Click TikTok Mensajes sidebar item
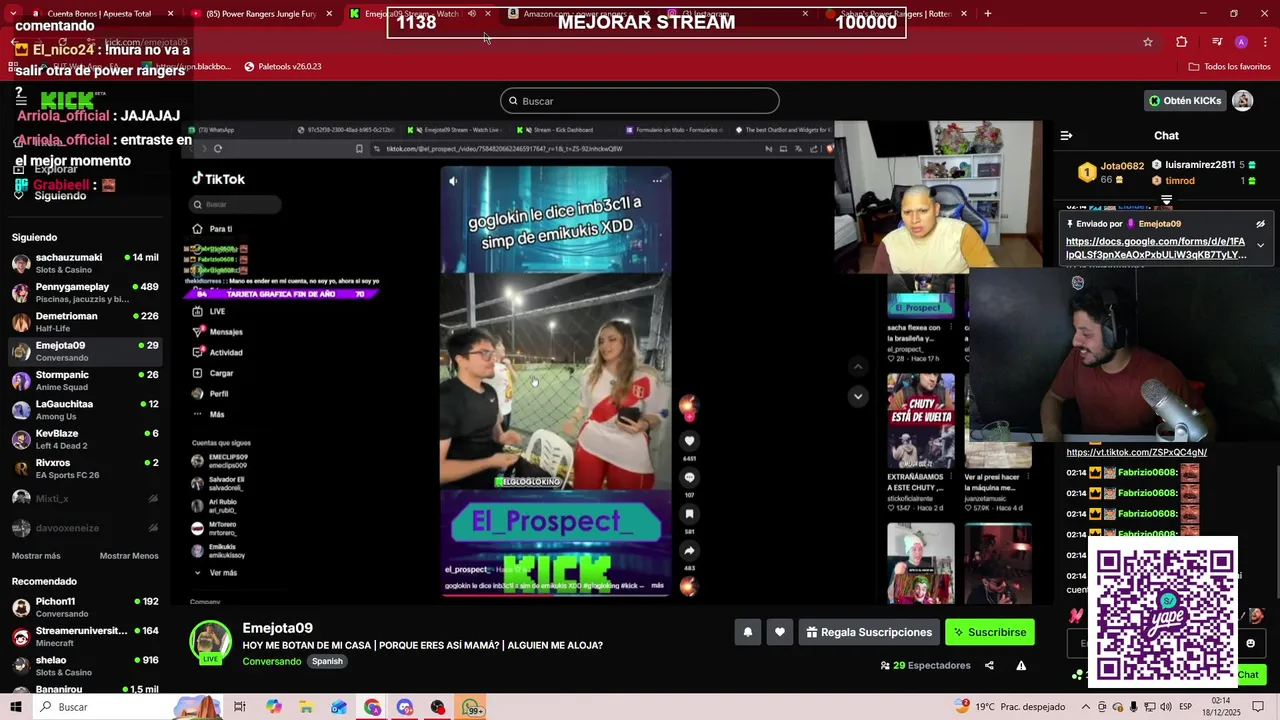The image size is (1280, 720). (218, 332)
